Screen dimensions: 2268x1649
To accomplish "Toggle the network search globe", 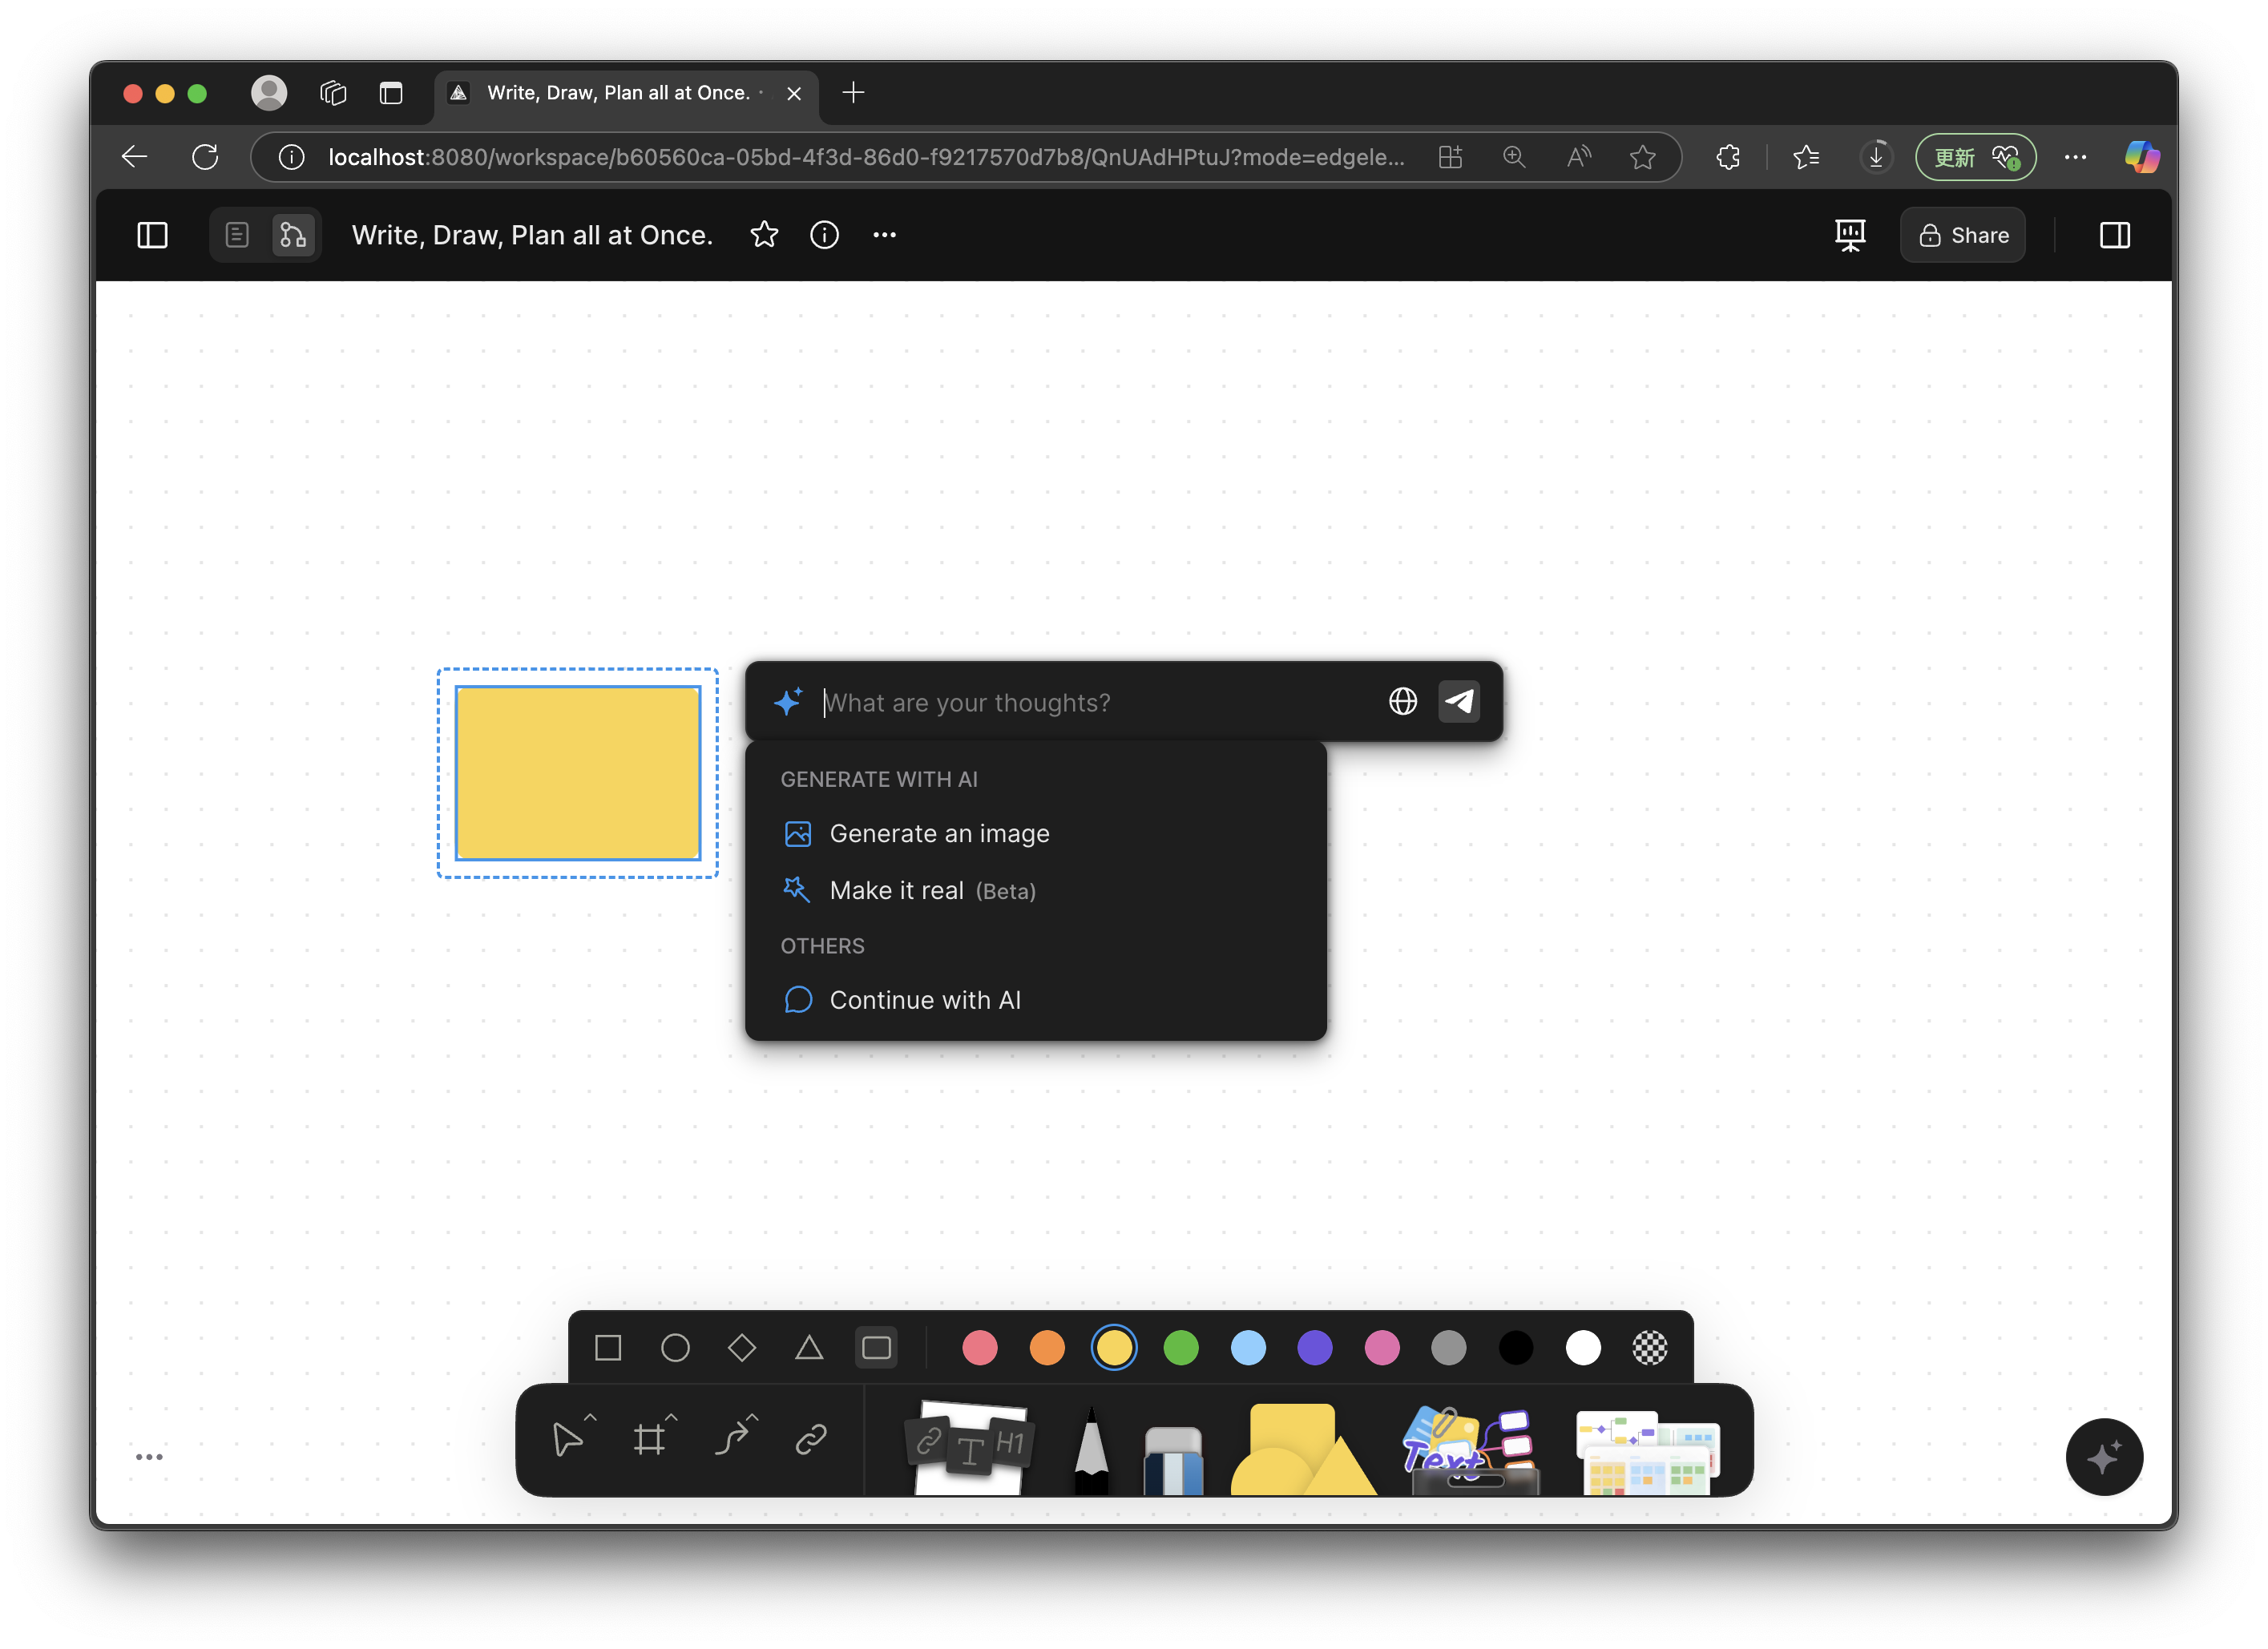I will [1403, 701].
